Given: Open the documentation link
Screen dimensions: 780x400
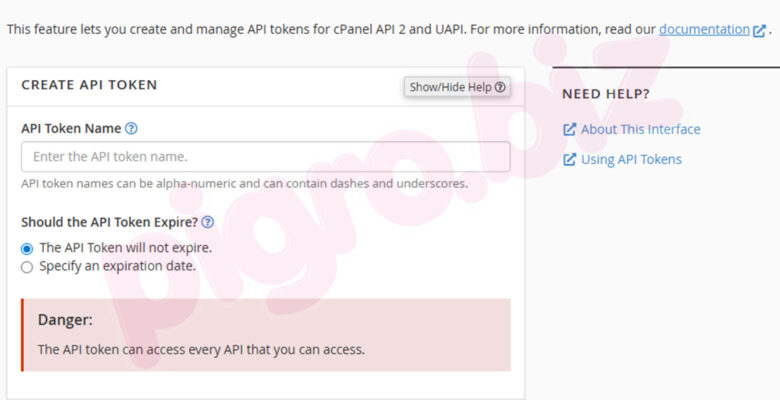Looking at the screenshot, I should click(703, 30).
